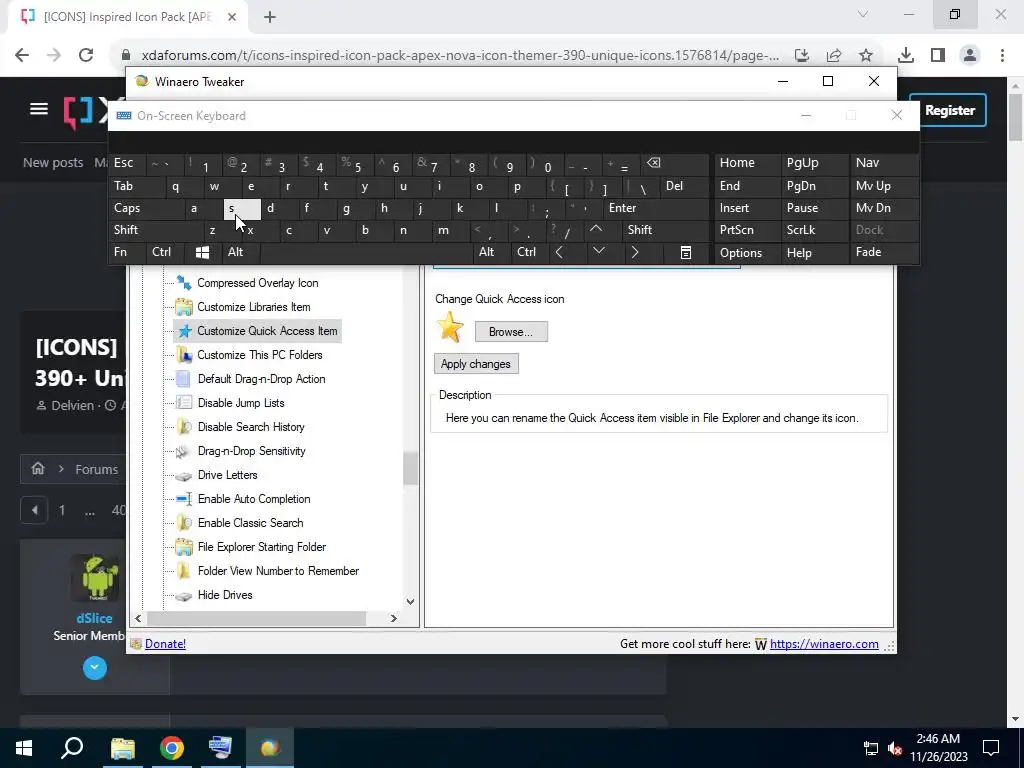Click the Customize Libraries Item folder icon
1024x768 pixels.
click(x=184, y=307)
